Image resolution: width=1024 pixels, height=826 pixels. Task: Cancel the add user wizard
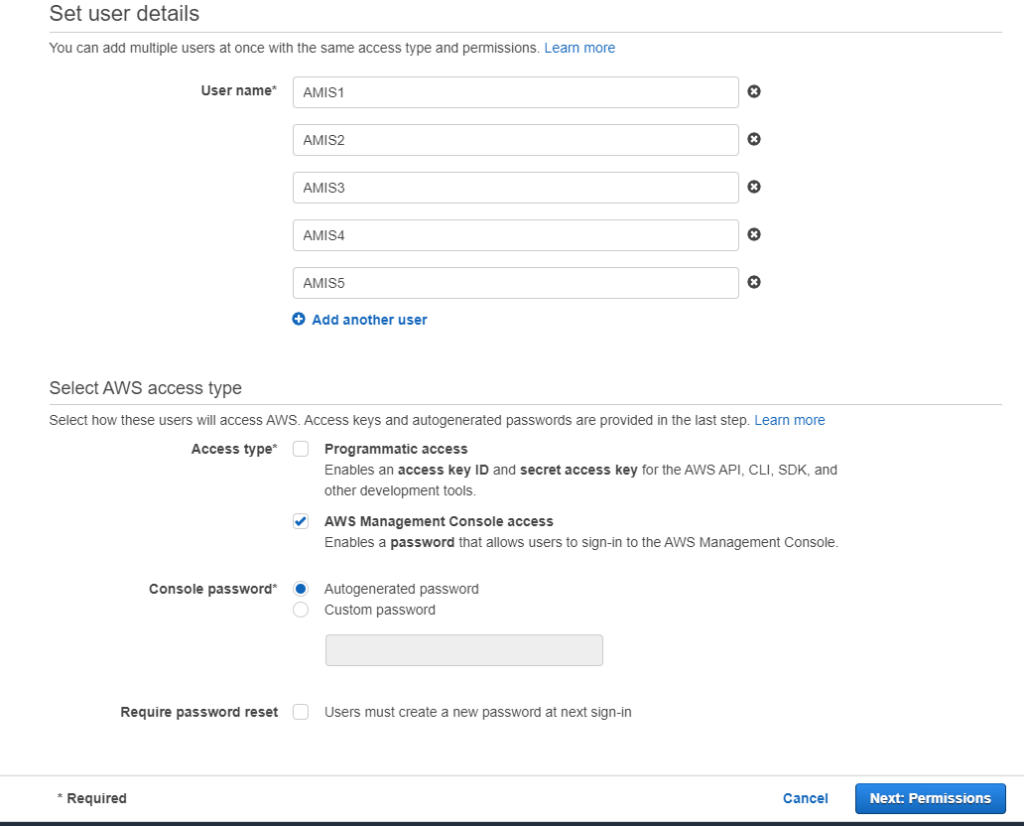(x=805, y=798)
